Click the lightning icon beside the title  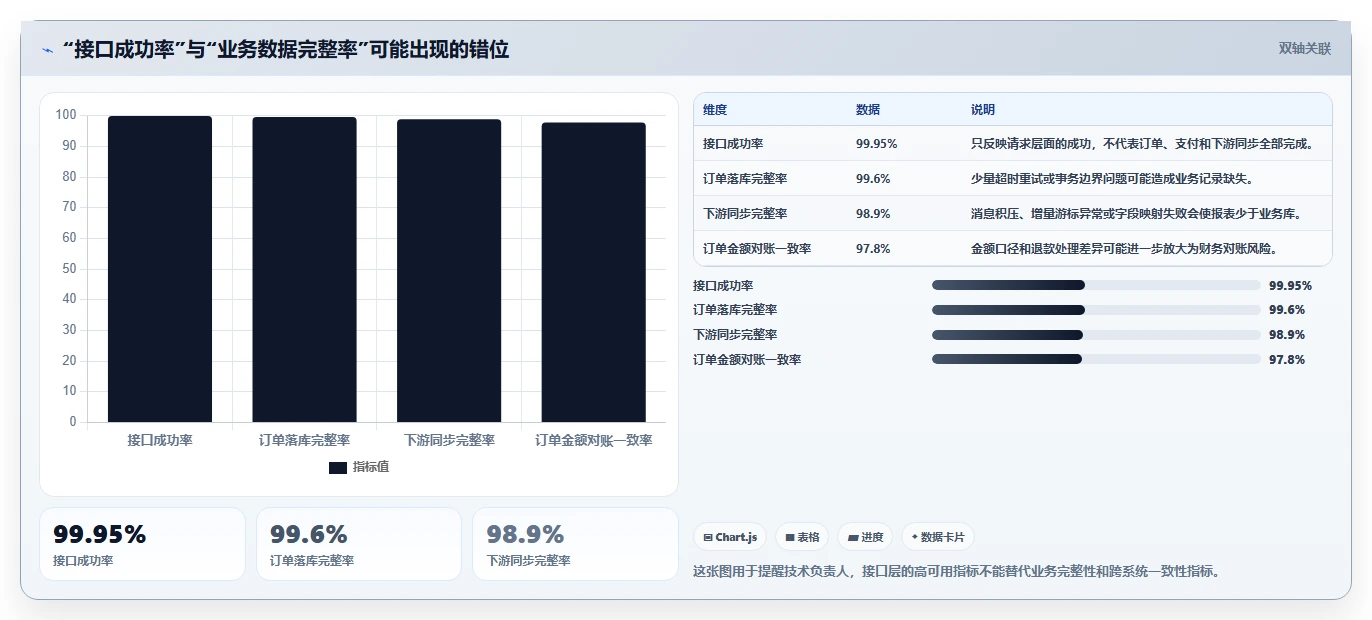pos(47,50)
